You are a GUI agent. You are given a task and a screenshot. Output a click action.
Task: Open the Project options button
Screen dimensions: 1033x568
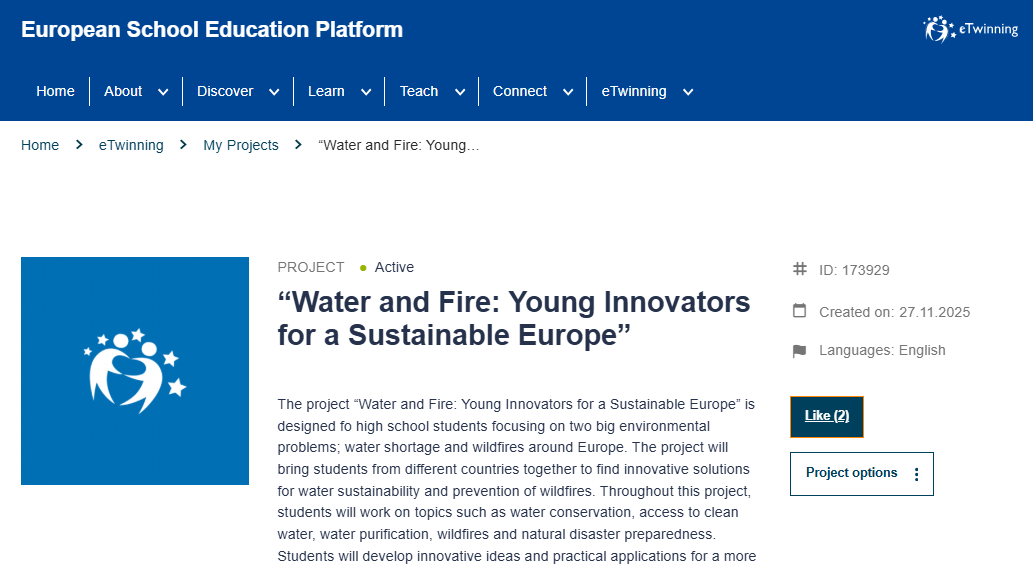[x=852, y=473]
